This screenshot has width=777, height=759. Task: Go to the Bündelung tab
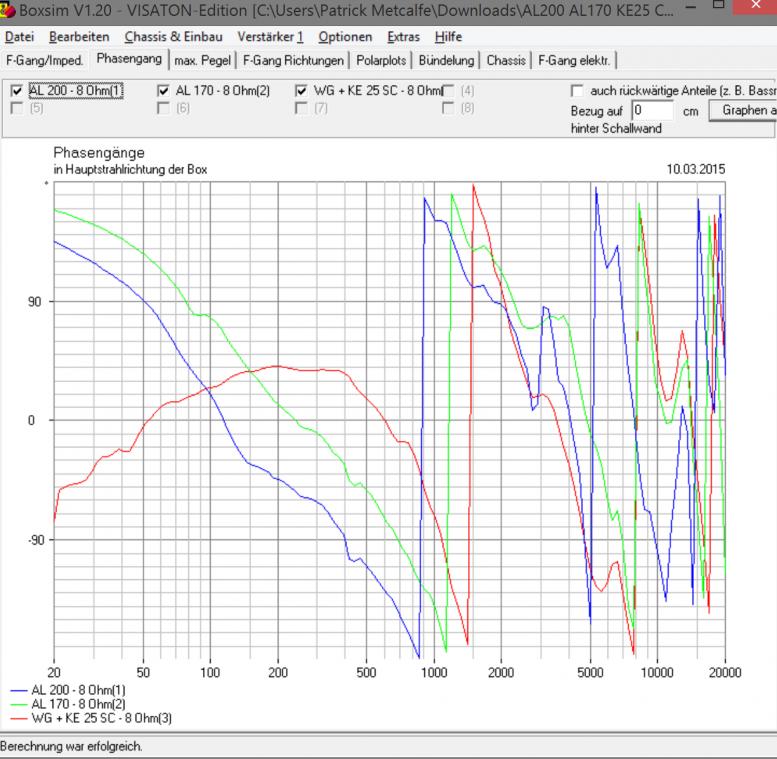447,60
